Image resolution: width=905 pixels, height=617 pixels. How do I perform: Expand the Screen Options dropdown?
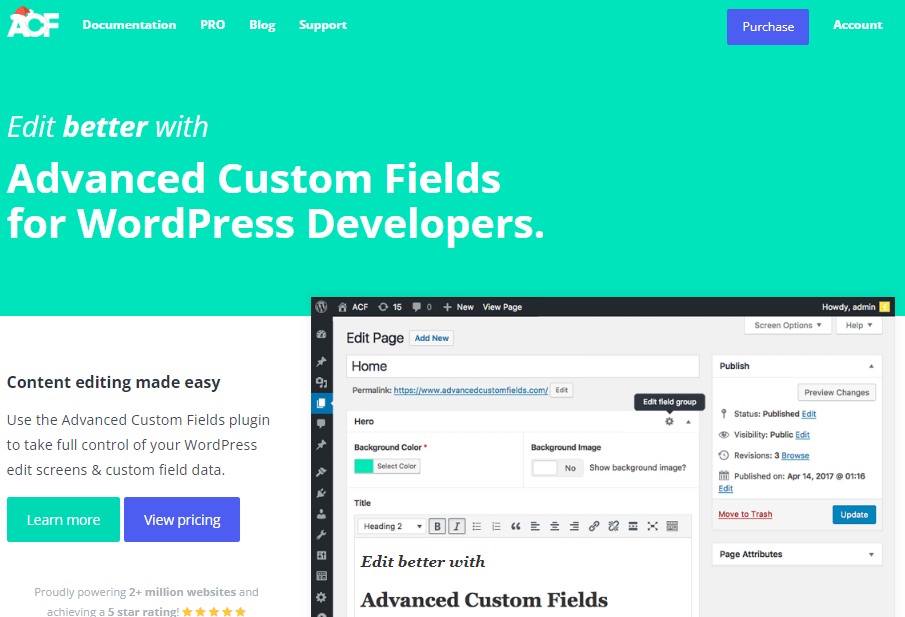coord(788,325)
